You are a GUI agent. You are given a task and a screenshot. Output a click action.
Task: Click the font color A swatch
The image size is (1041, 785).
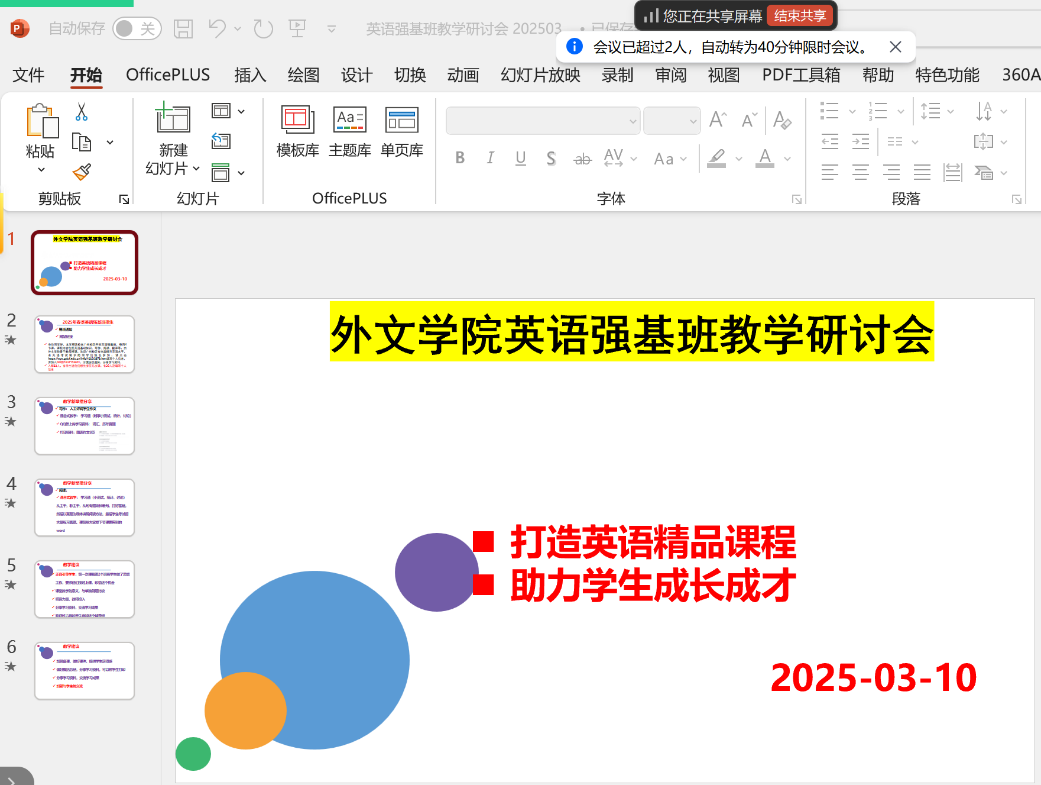coord(764,158)
